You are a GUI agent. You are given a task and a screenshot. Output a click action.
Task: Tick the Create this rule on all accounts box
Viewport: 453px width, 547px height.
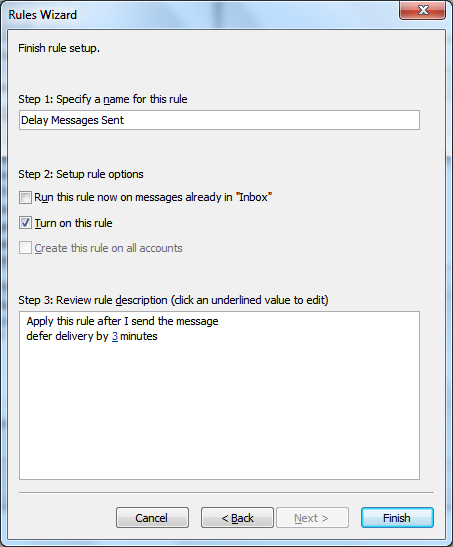coord(25,248)
